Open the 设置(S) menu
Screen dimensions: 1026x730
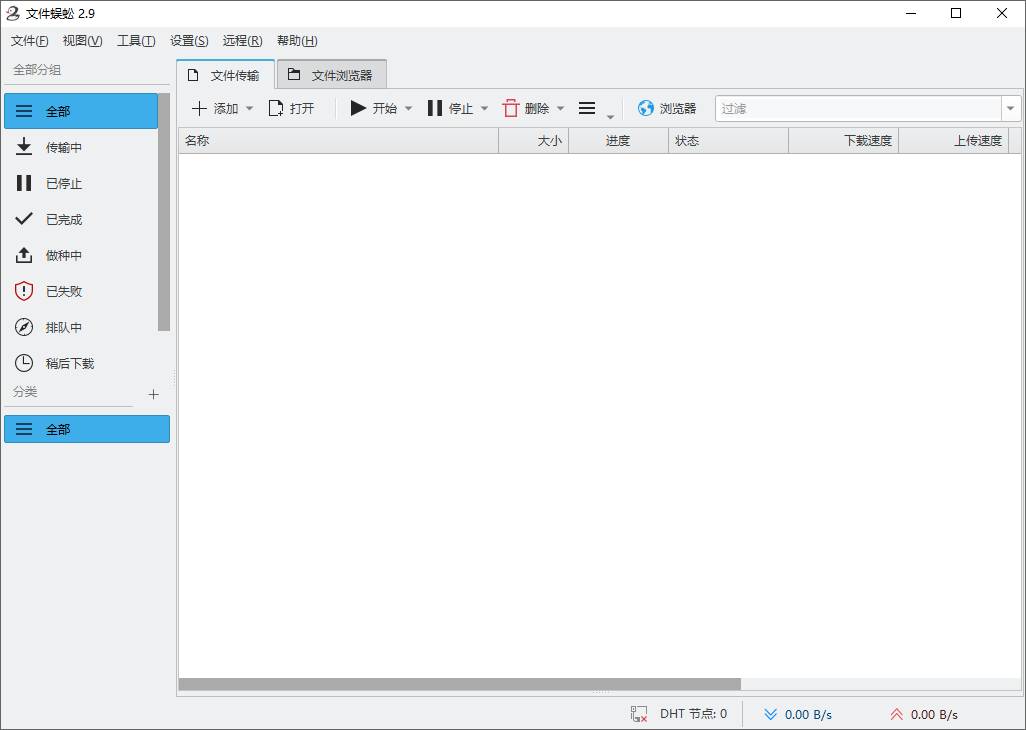pos(189,41)
